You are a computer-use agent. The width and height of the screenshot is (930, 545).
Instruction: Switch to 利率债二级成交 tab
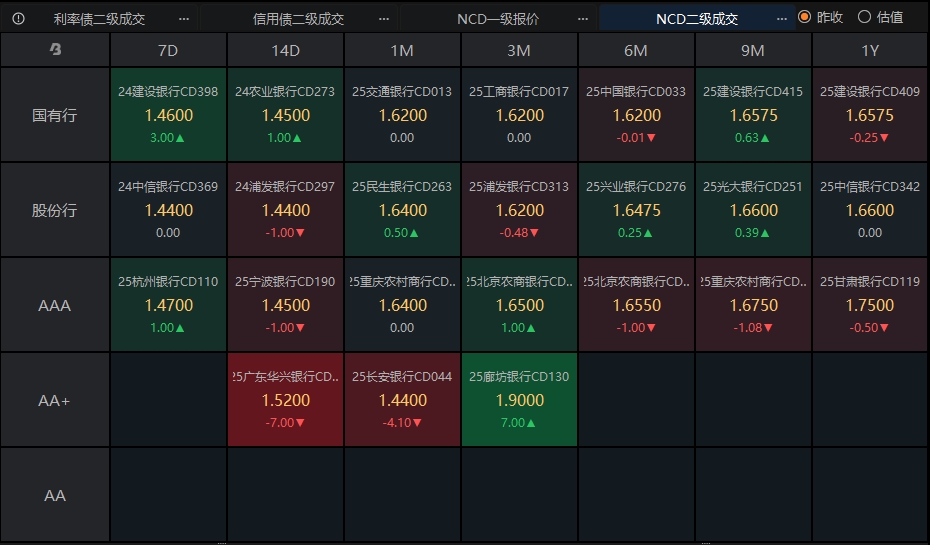(99, 19)
